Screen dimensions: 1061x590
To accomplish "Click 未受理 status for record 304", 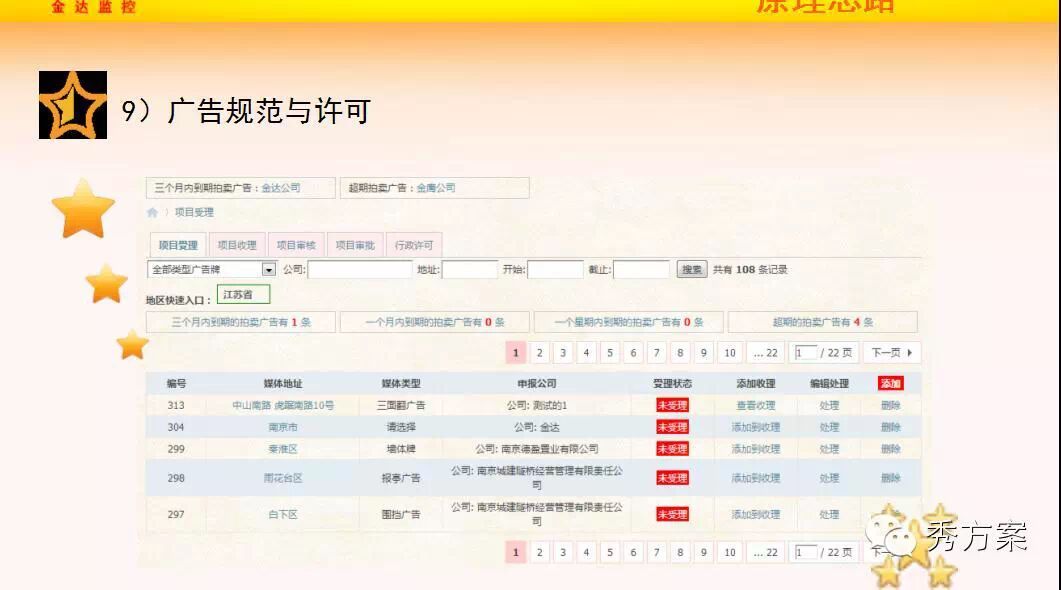I will pos(672,427).
